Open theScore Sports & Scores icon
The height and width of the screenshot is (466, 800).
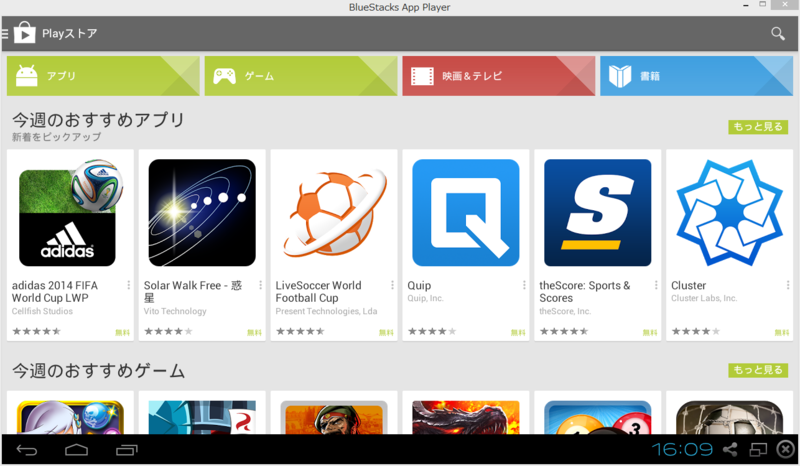click(597, 213)
